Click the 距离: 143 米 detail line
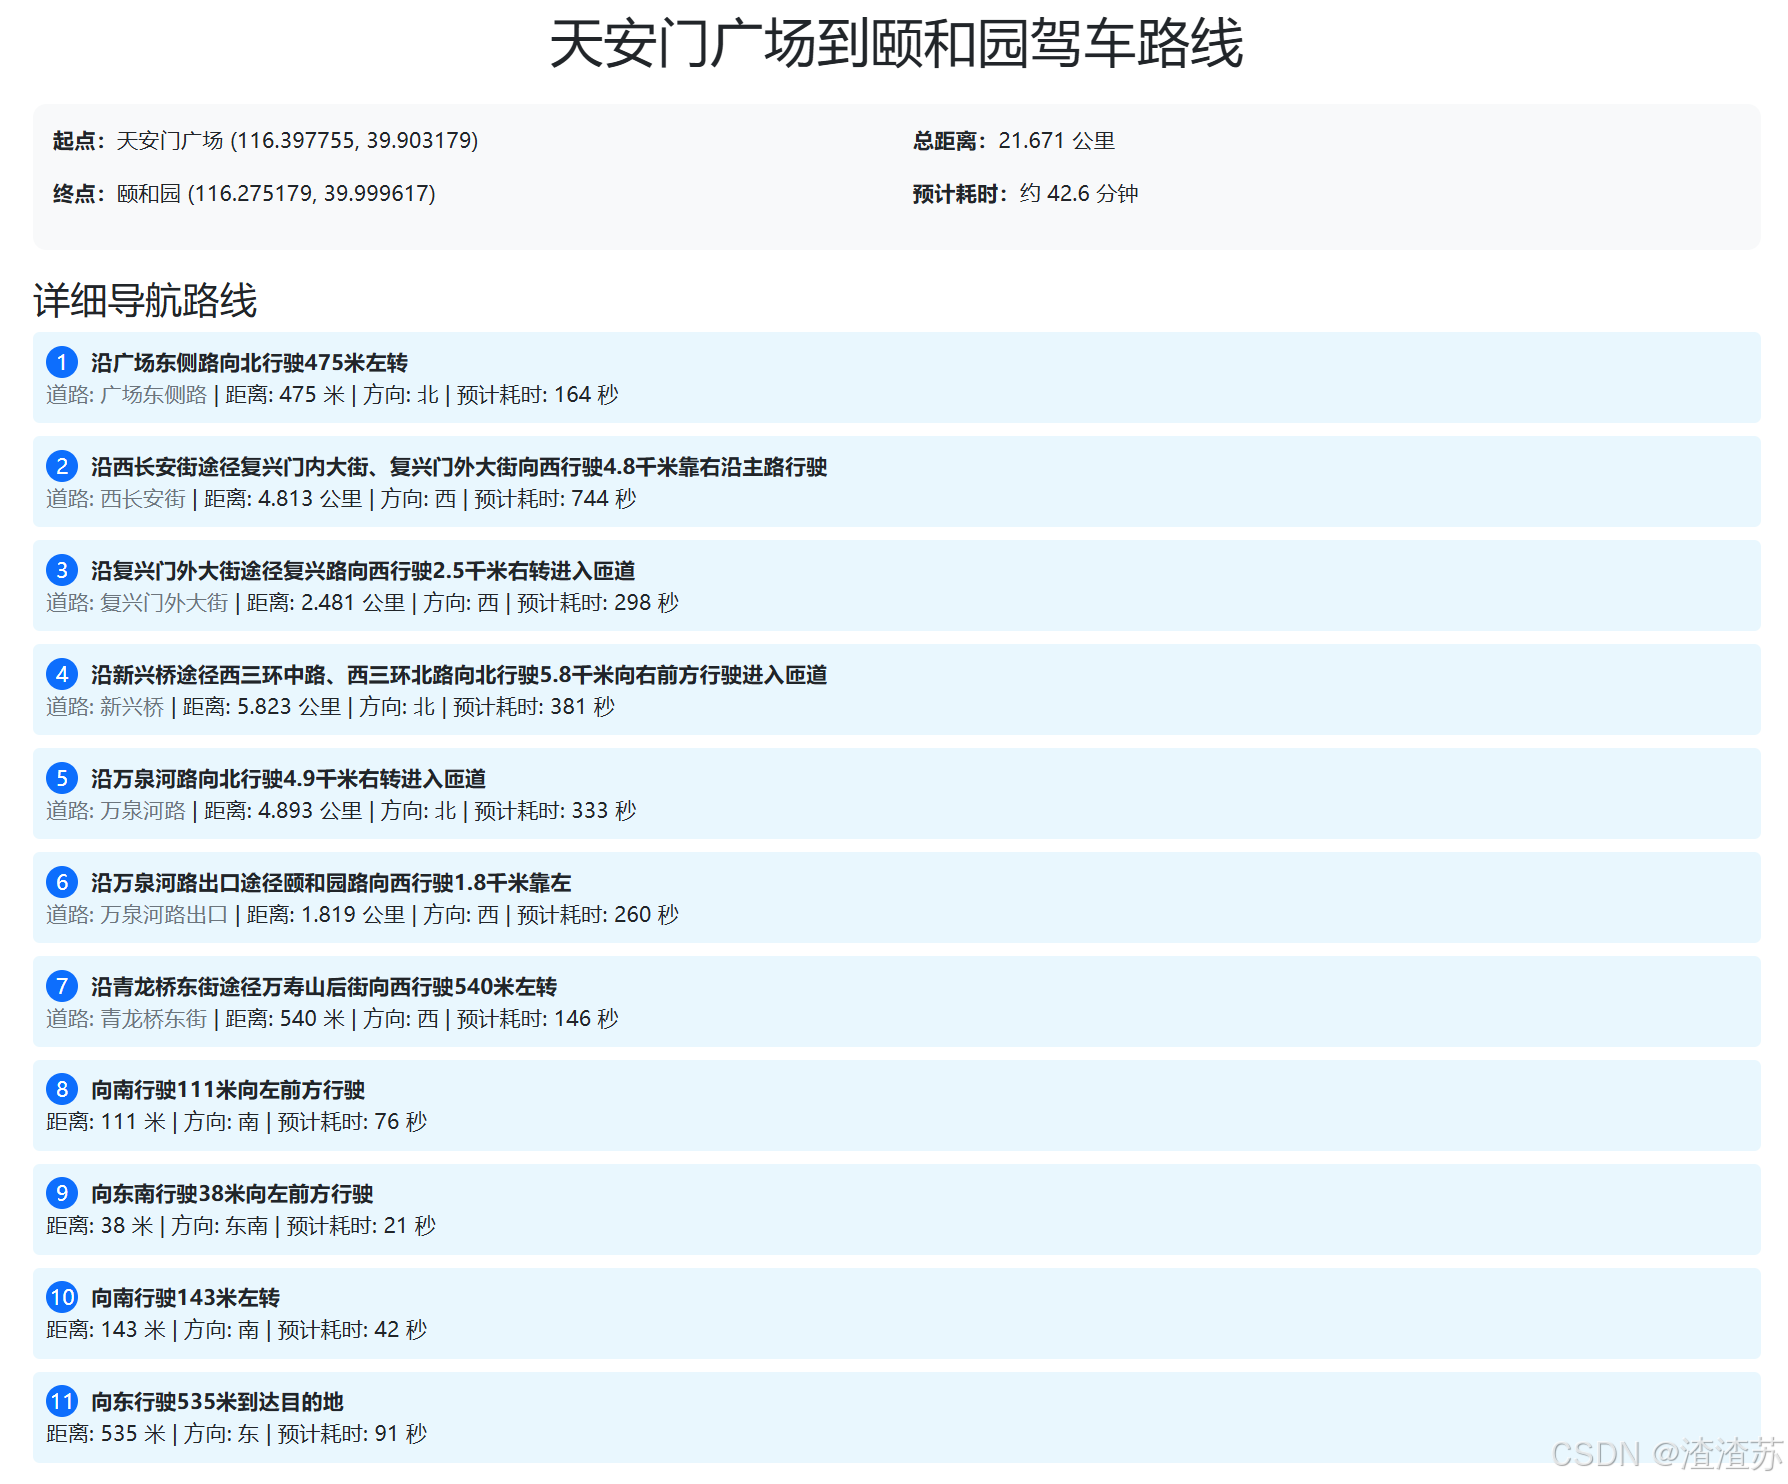Image resolution: width=1788 pixels, height=1484 pixels. tap(236, 1330)
